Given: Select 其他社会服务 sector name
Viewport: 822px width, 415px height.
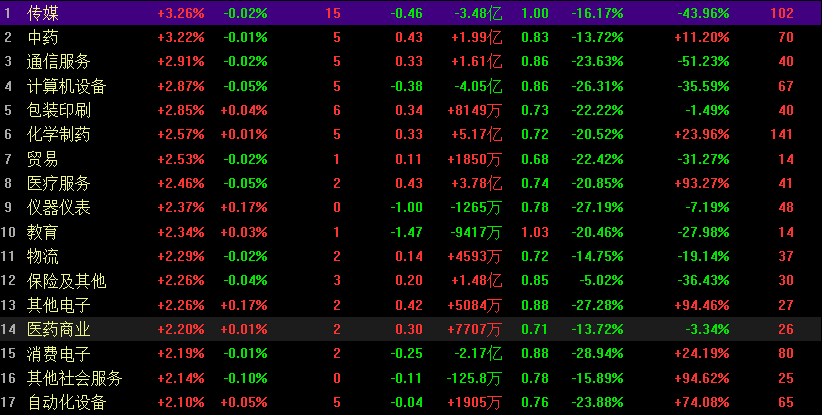Looking at the screenshot, I should point(74,377).
